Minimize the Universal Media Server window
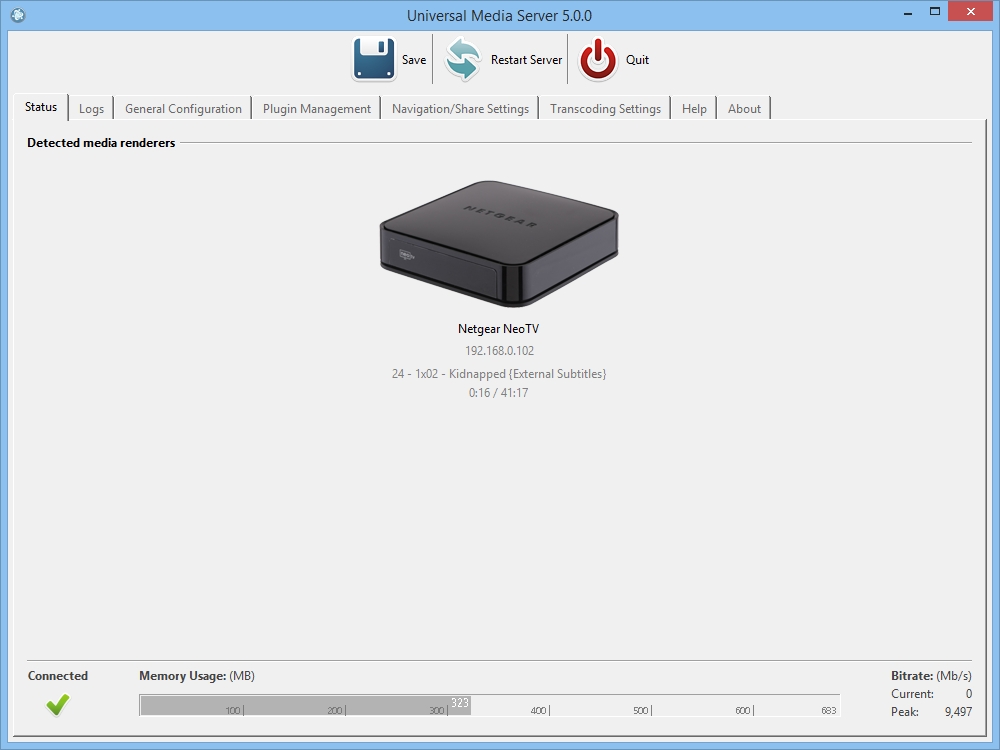The image size is (1000, 750). (x=908, y=12)
